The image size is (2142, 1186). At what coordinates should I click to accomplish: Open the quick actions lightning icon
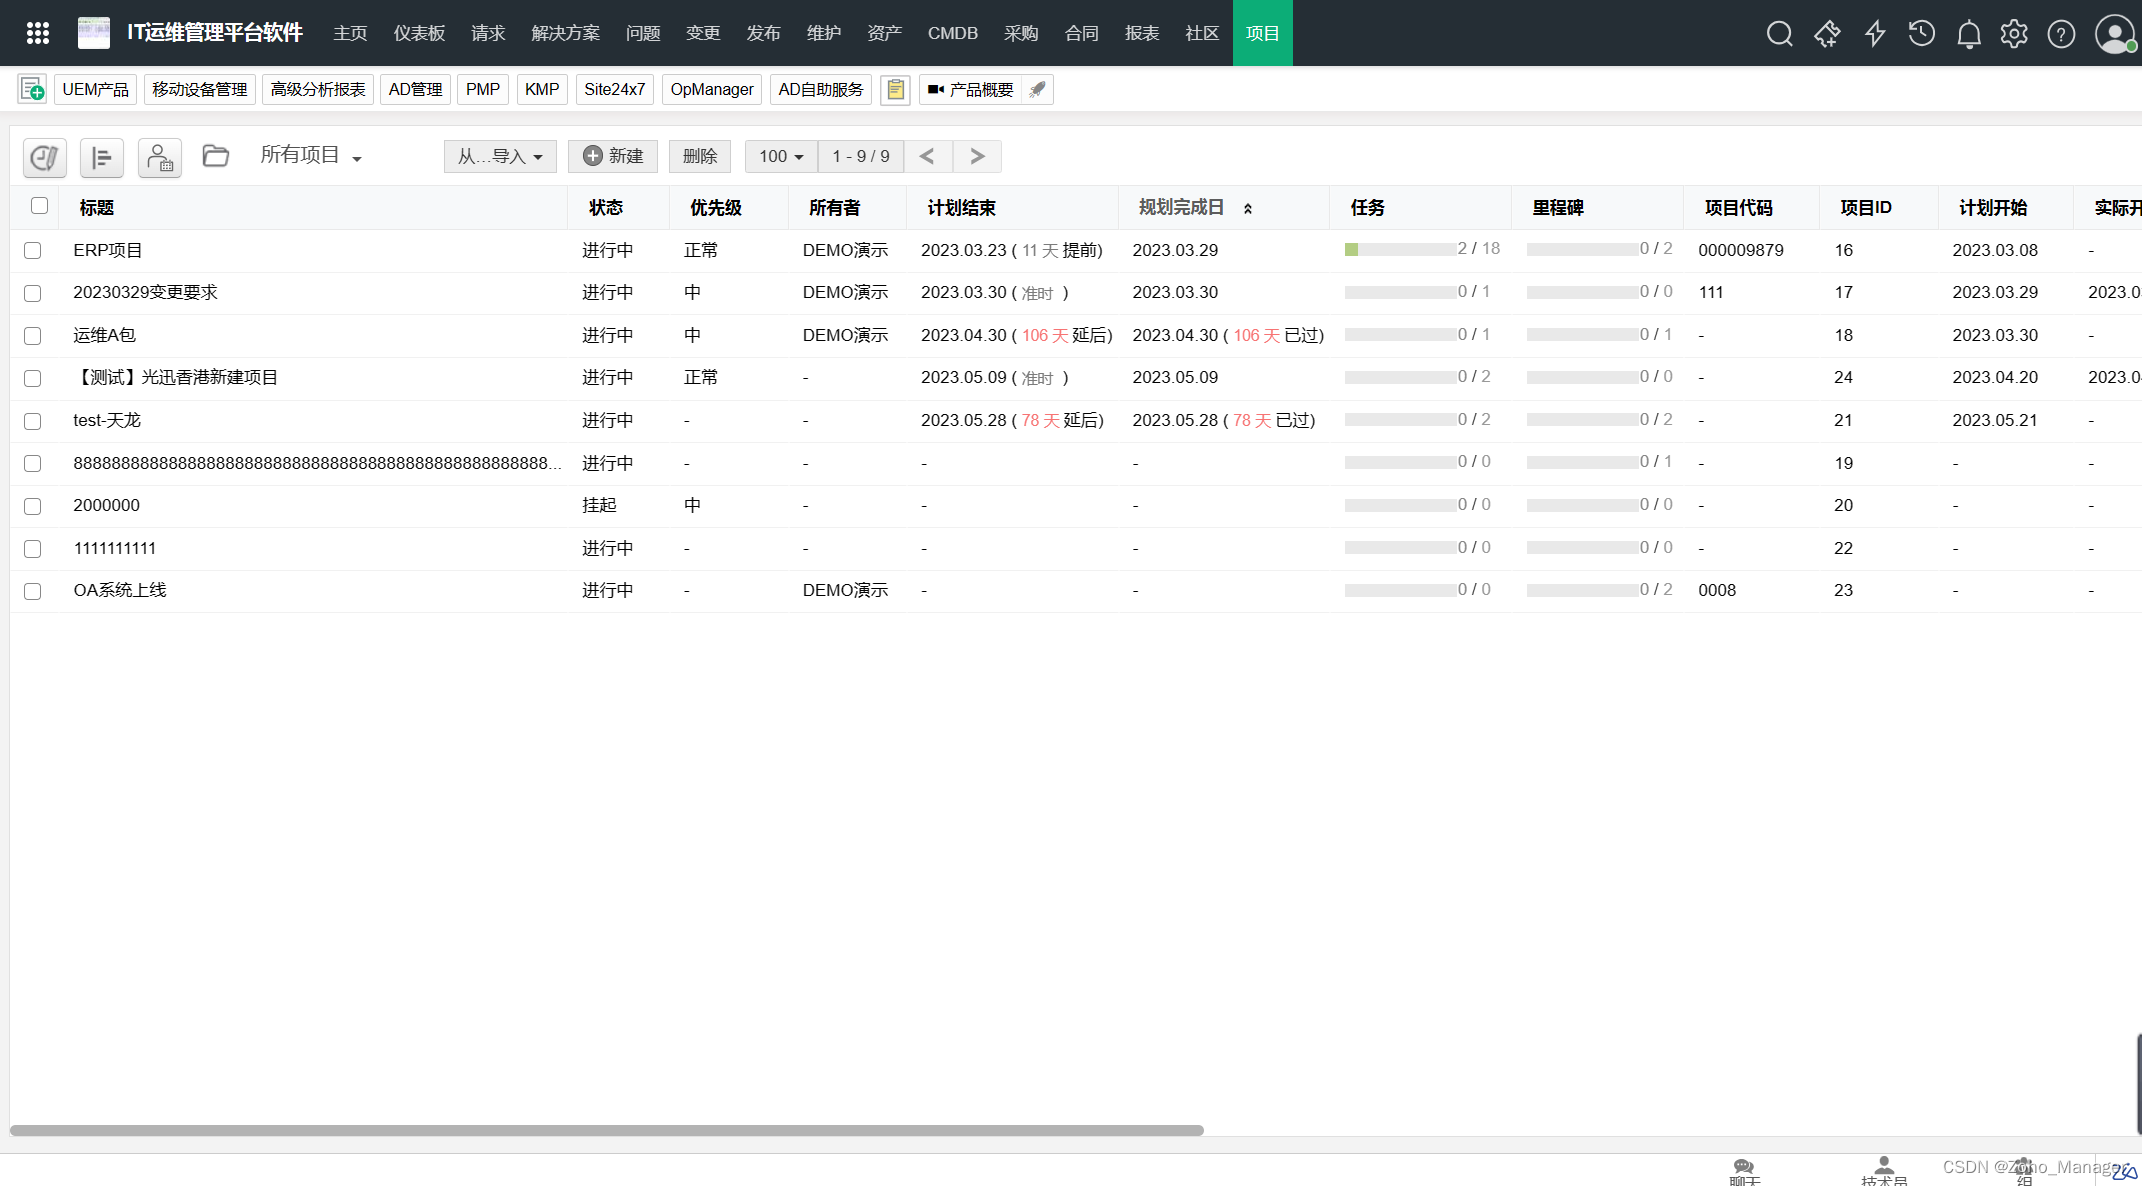click(1875, 33)
